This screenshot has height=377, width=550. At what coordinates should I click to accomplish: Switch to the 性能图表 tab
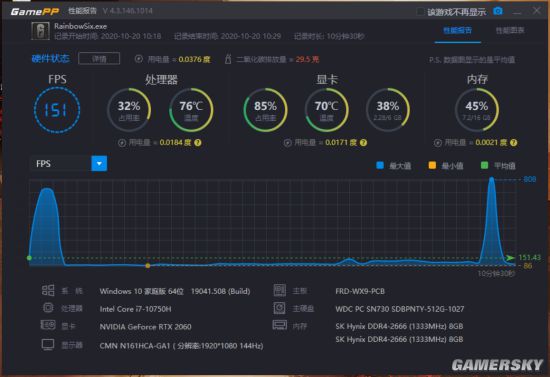tap(510, 31)
